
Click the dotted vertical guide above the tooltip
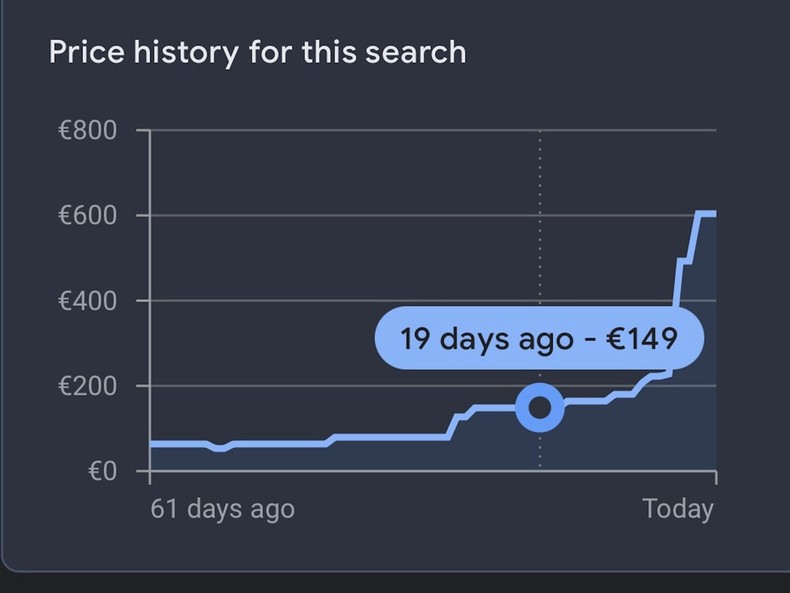point(540,220)
